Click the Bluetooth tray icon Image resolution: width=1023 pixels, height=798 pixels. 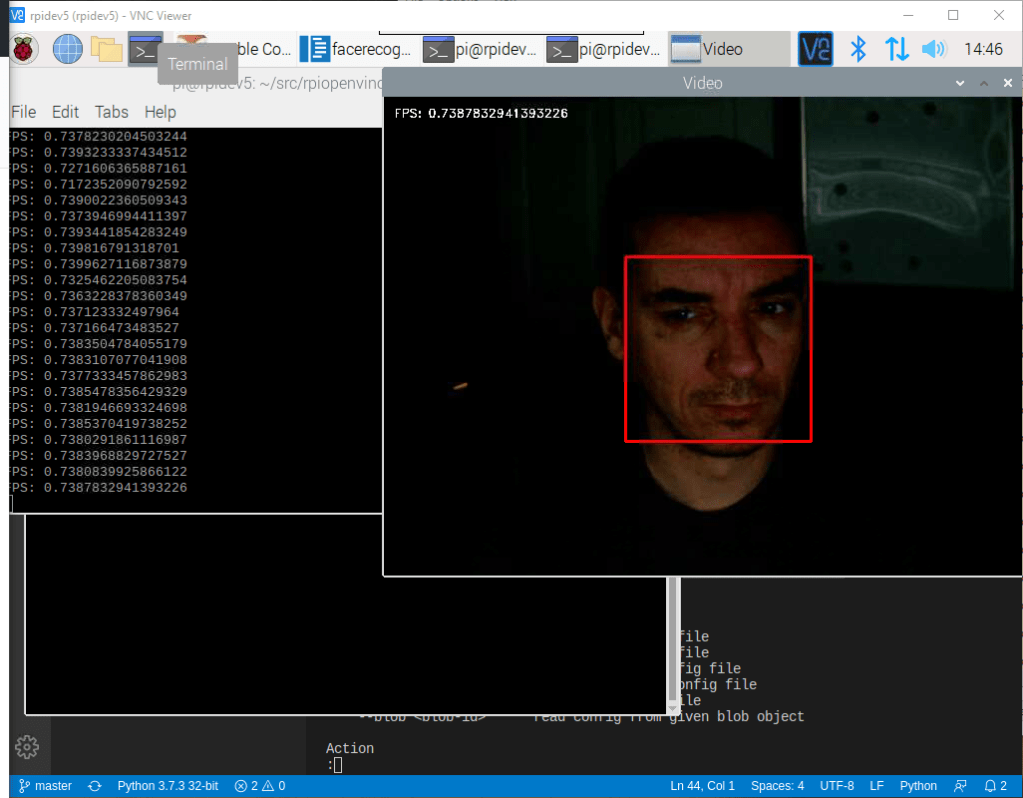(x=857, y=49)
